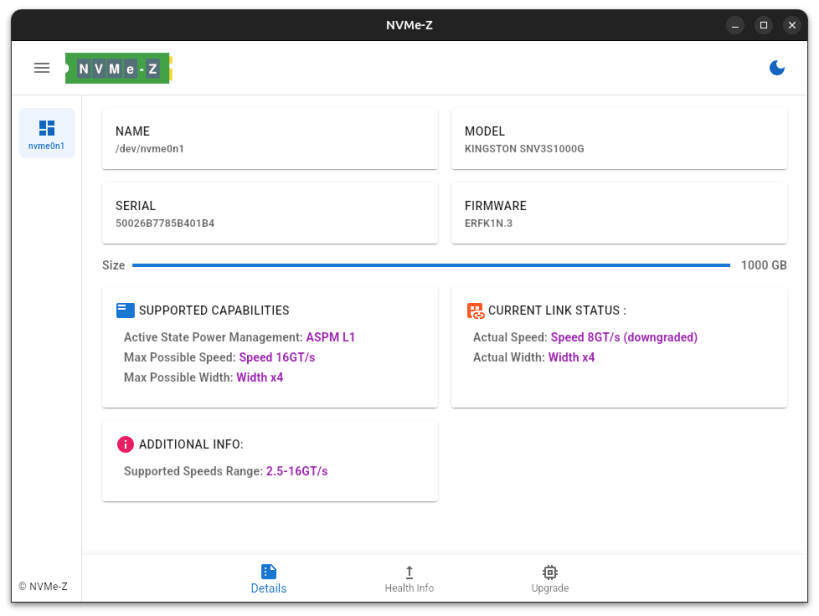Image resolution: width=819 pixels, height=616 pixels.
Task: Select firmware version ERFK1N.3
Action: [488, 224]
